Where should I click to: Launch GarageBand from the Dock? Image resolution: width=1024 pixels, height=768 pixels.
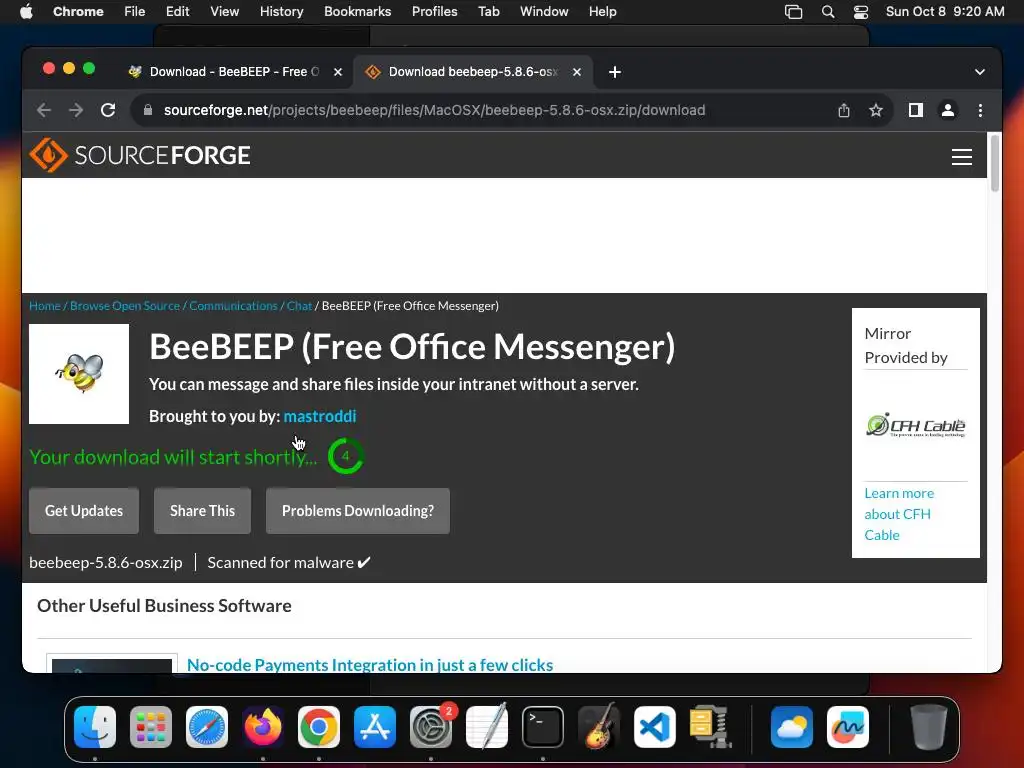click(599, 727)
